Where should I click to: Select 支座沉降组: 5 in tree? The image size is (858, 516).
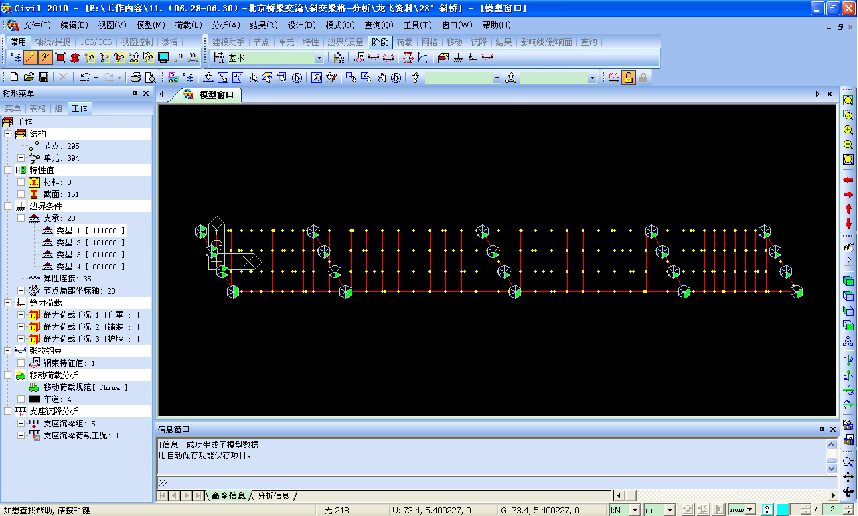coord(69,424)
